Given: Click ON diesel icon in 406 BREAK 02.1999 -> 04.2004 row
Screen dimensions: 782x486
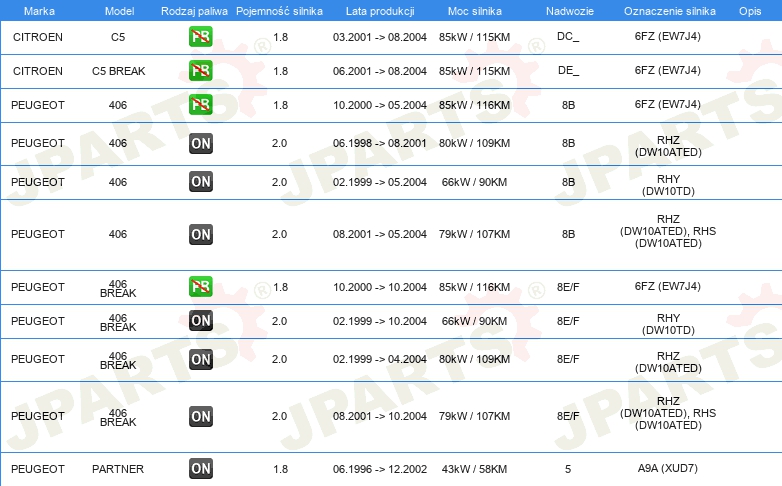Looking at the screenshot, I should (x=201, y=359).
